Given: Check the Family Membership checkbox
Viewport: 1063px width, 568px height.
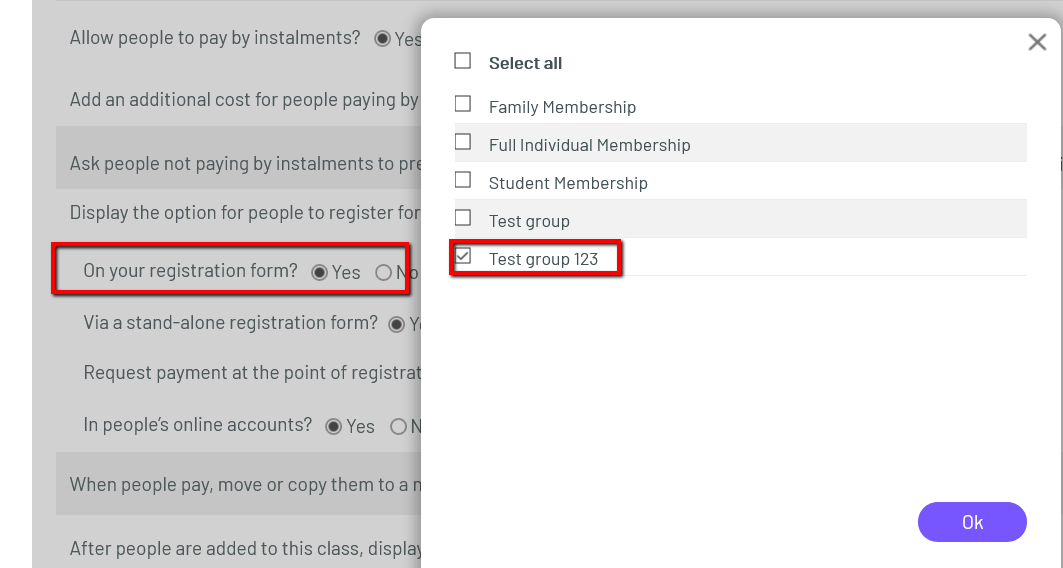Looking at the screenshot, I should [462, 104].
